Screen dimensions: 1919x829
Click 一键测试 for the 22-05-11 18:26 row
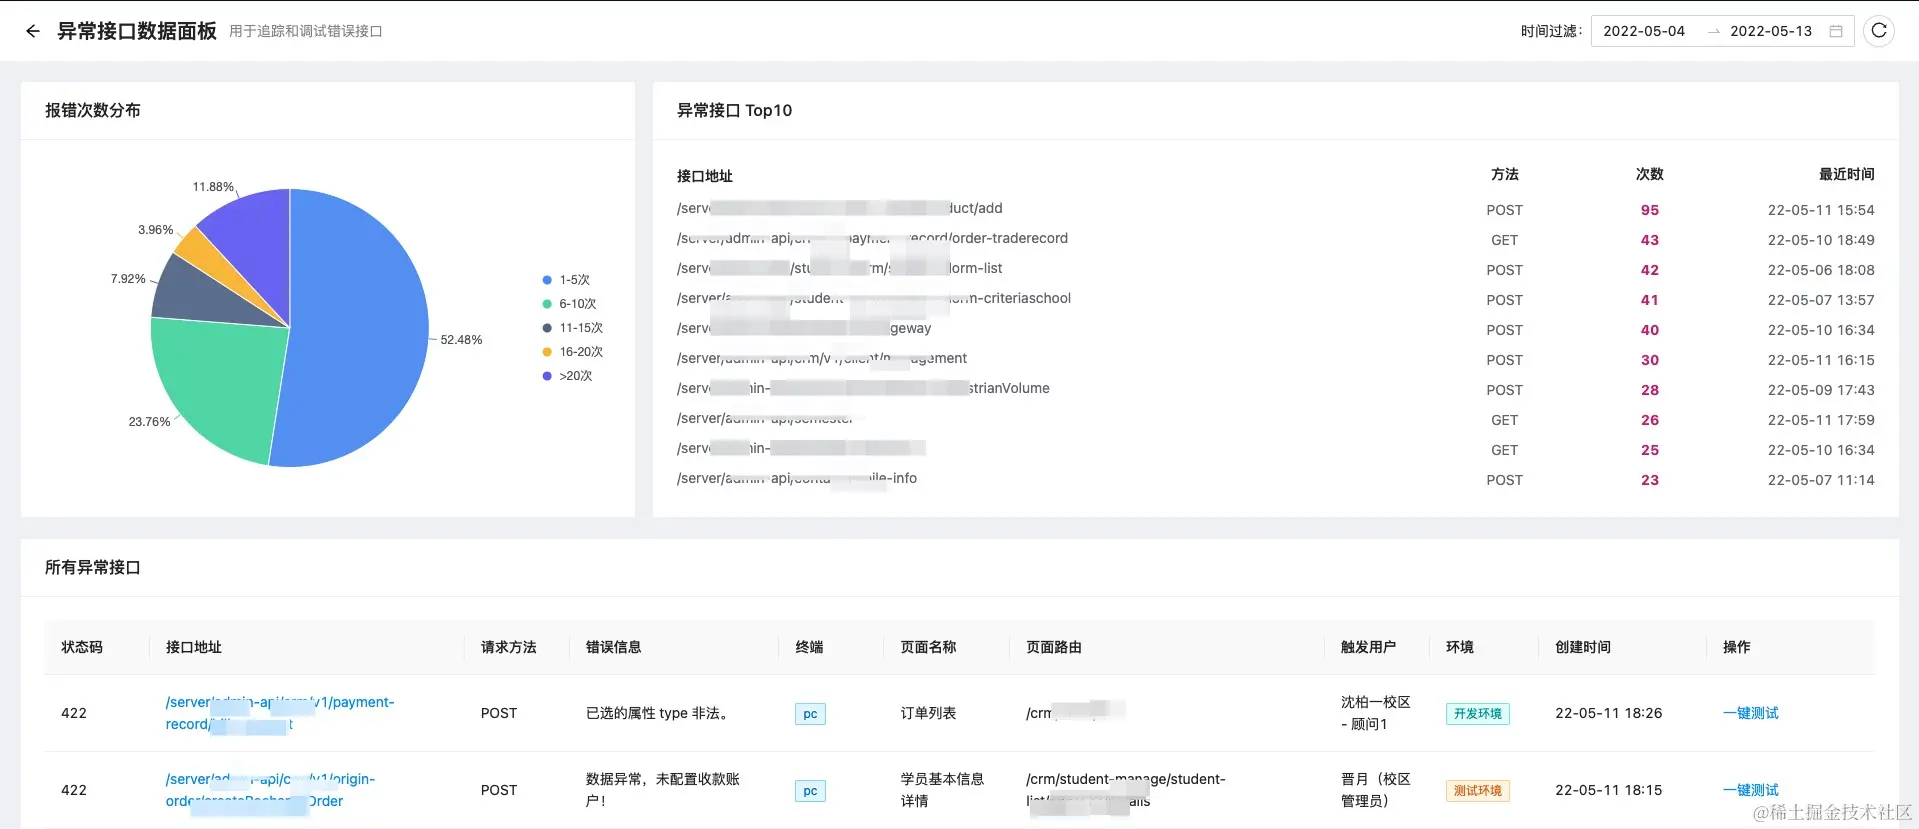click(x=1751, y=713)
